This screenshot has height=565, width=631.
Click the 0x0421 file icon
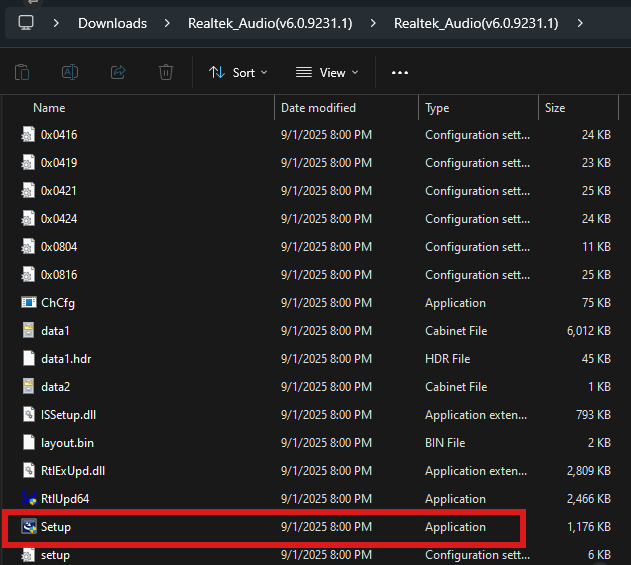[28, 190]
